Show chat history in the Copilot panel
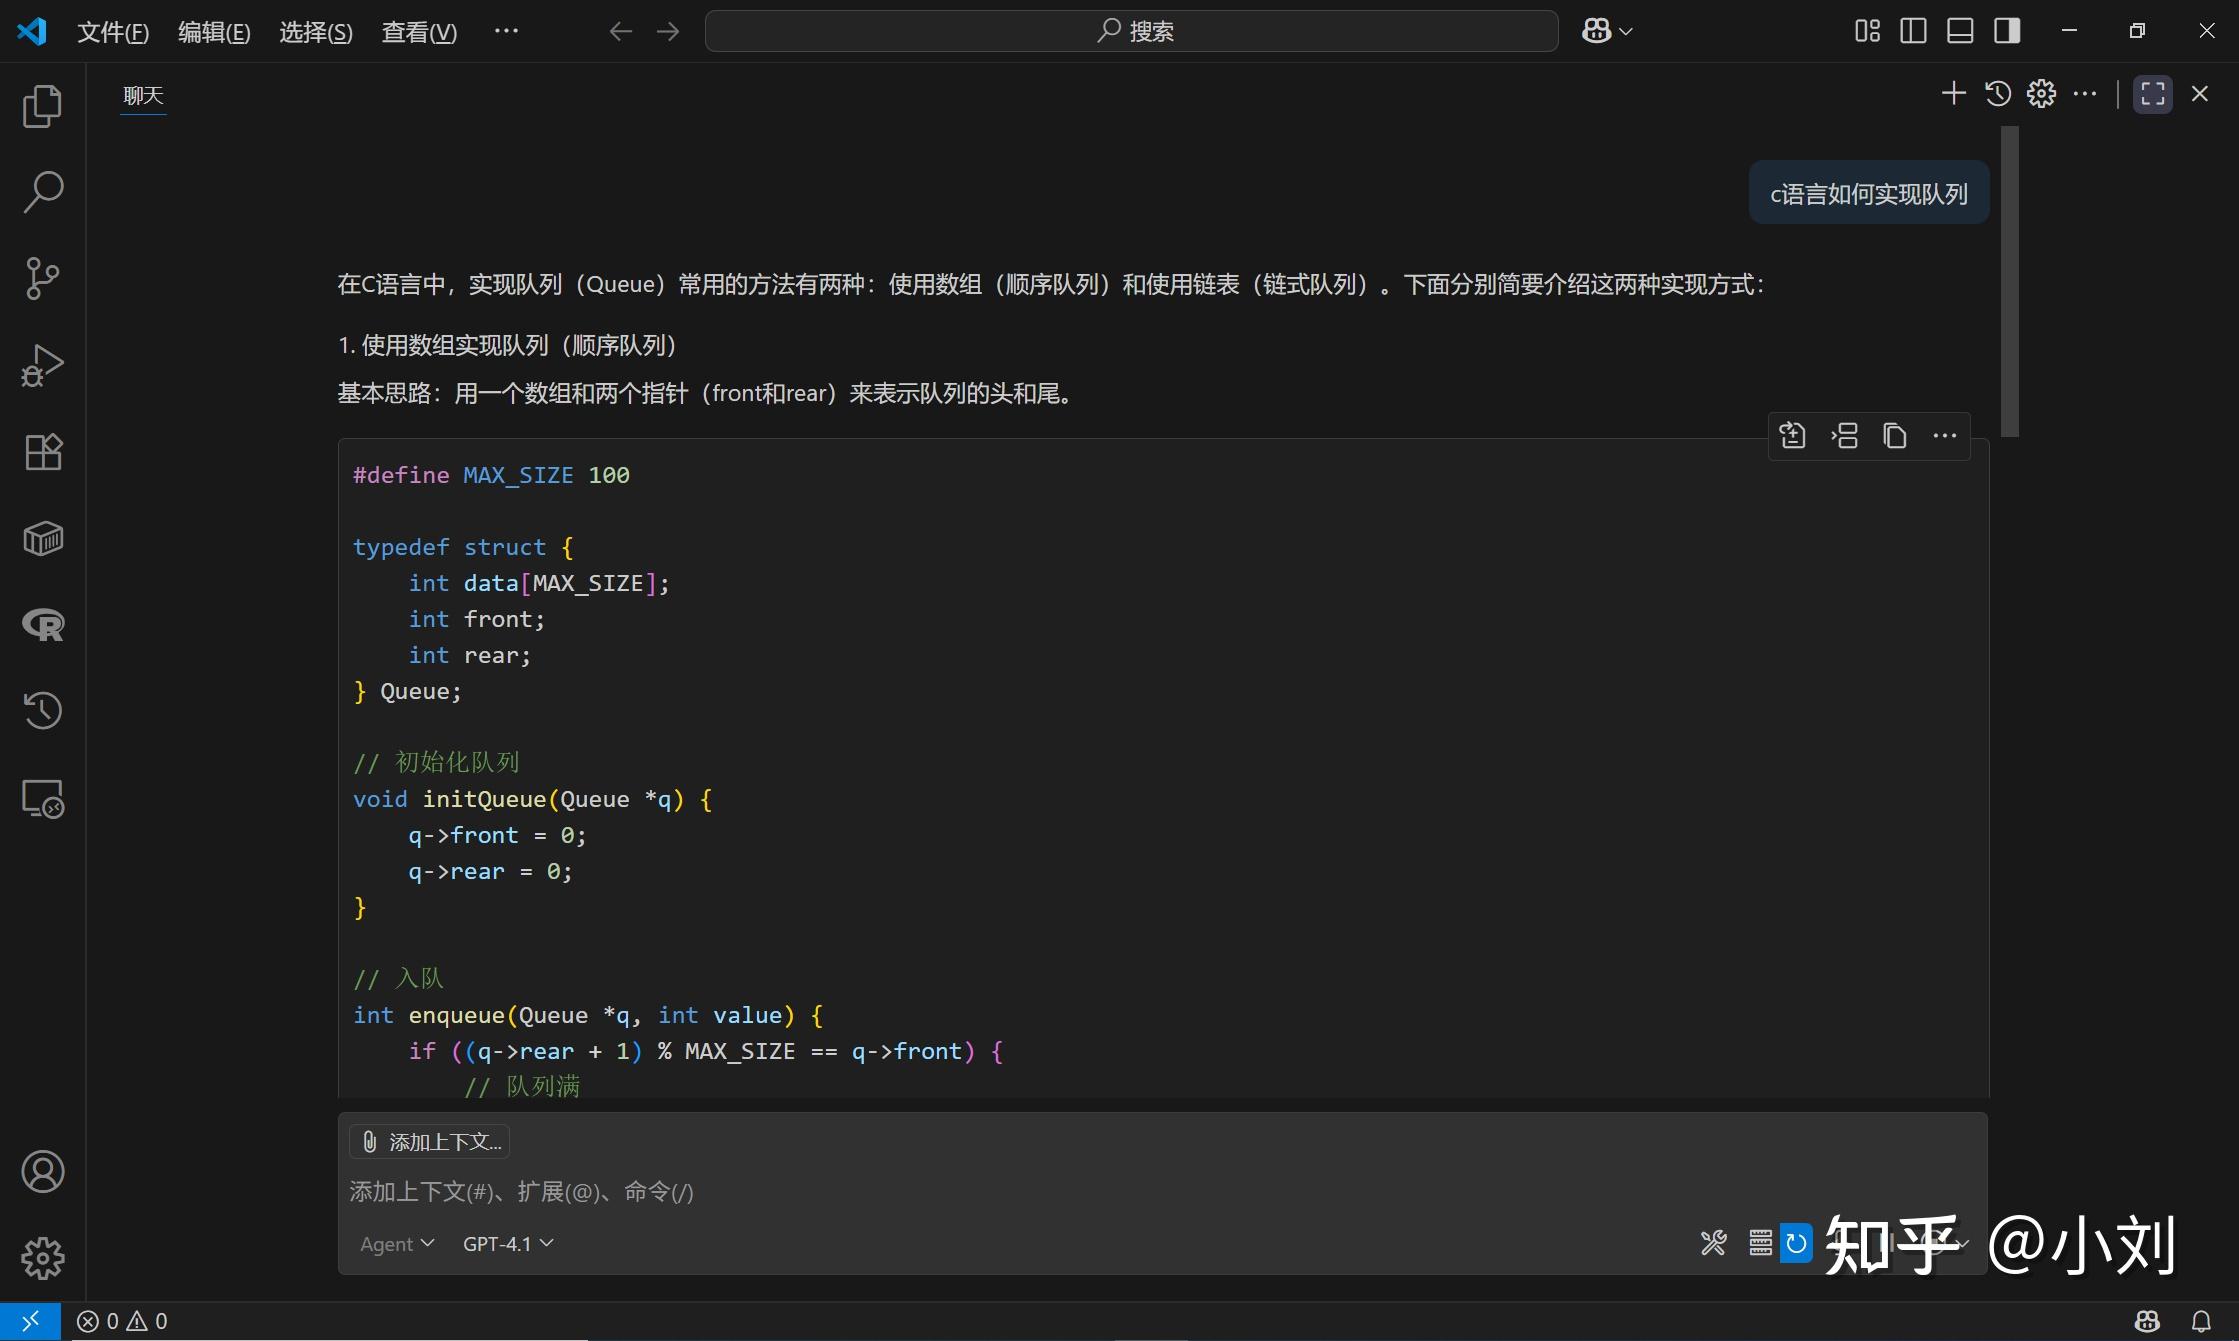This screenshot has width=2239, height=1341. [1997, 93]
